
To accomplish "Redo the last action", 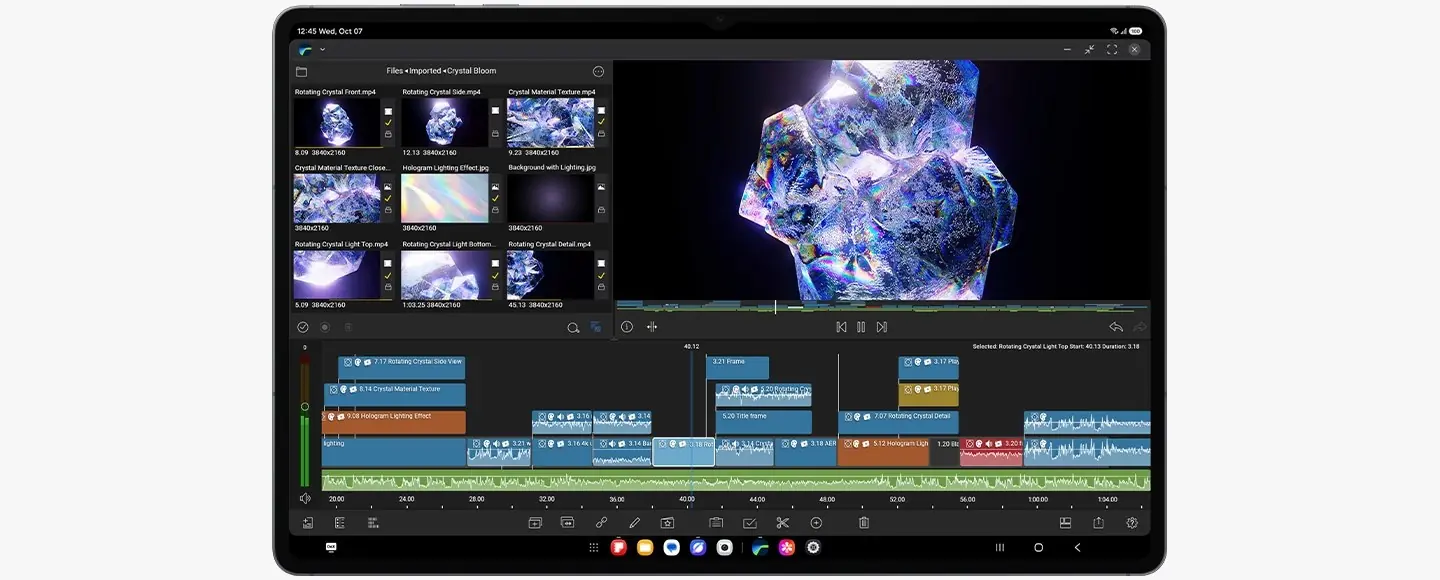I will point(1139,327).
